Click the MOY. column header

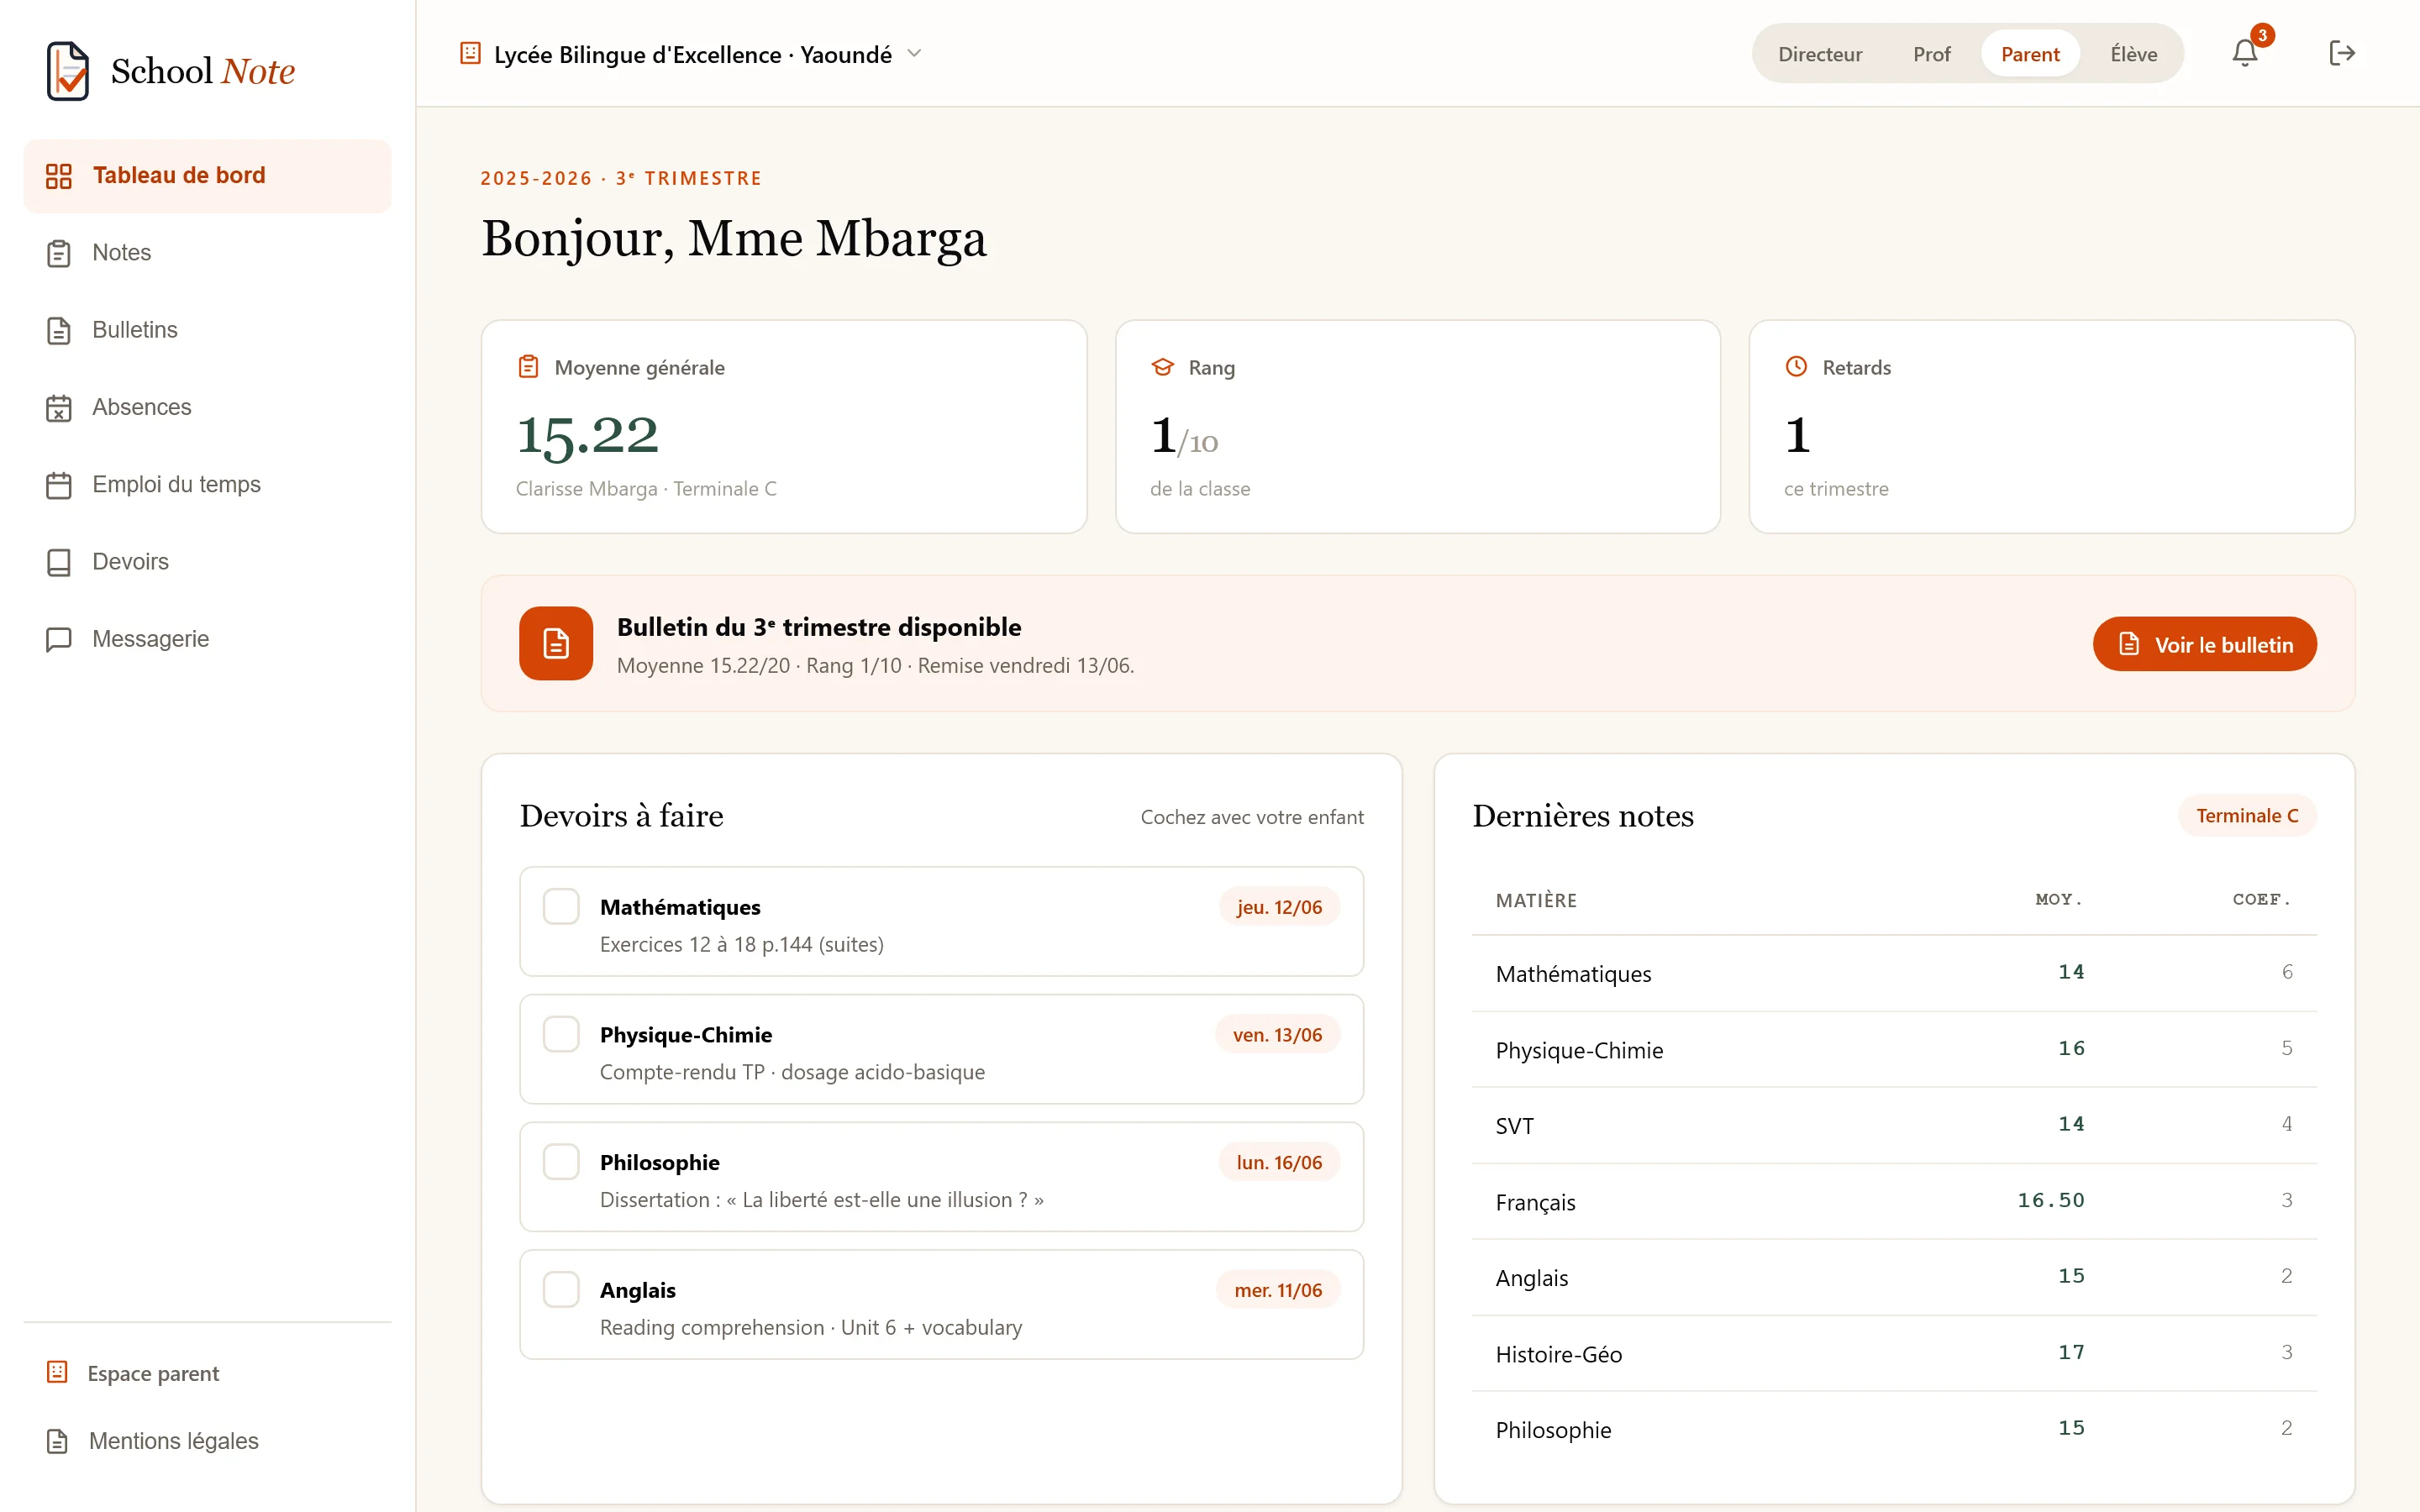point(2059,900)
